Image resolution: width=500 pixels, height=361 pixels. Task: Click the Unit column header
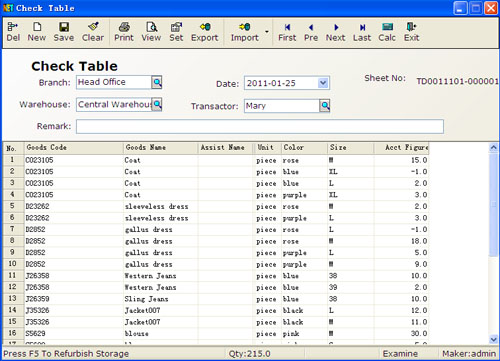click(267, 148)
